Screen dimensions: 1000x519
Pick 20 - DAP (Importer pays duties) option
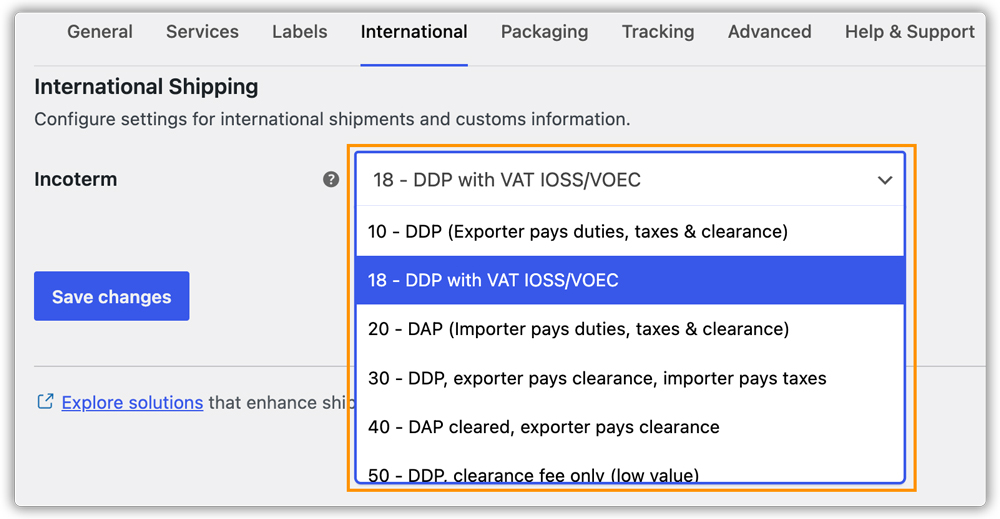point(630,329)
